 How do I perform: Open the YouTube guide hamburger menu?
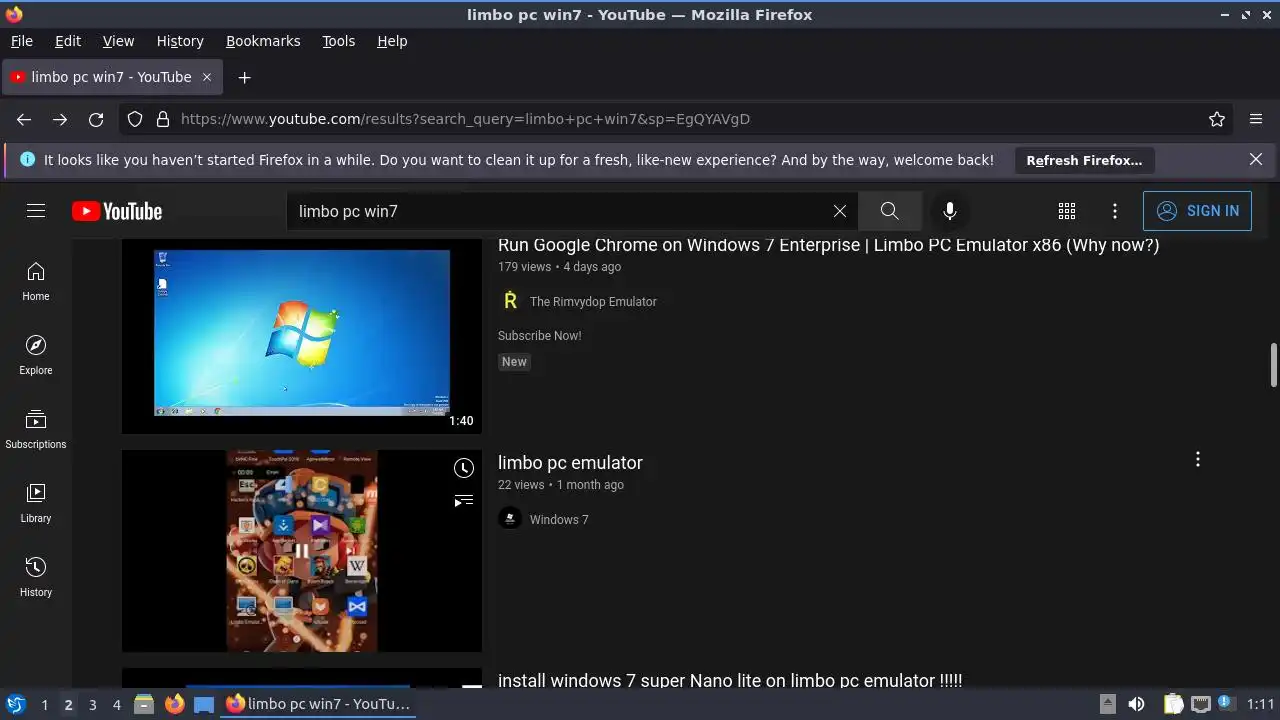pos(36,211)
